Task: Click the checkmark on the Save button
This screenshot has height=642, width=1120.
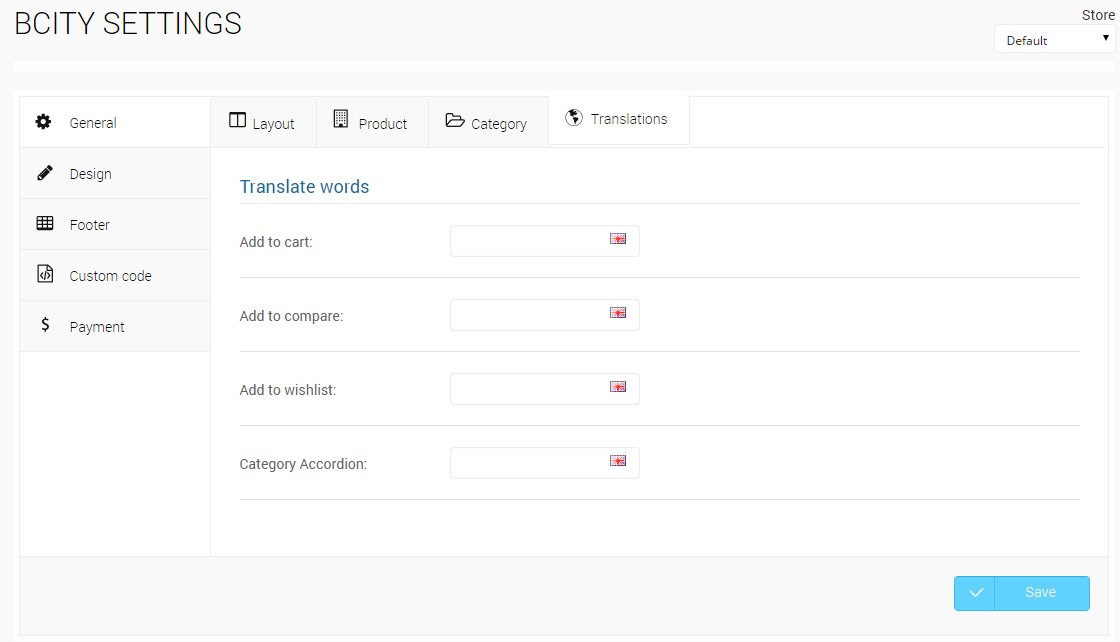Action: coord(975,593)
